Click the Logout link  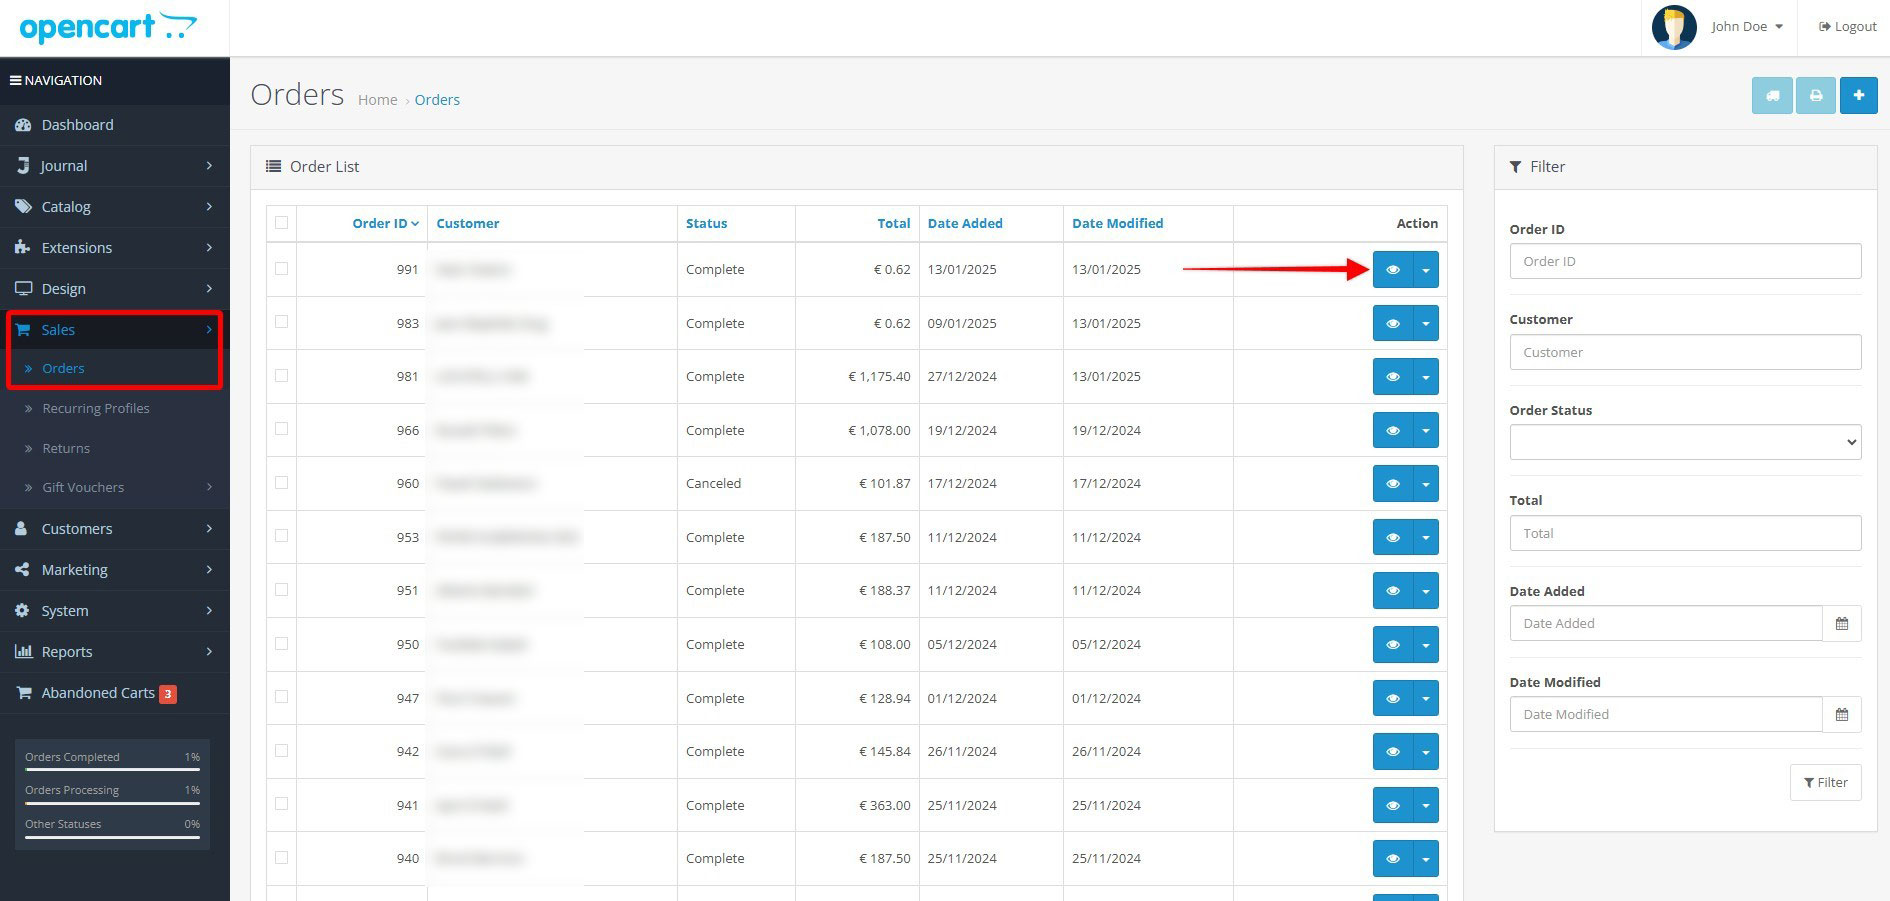point(1847,27)
